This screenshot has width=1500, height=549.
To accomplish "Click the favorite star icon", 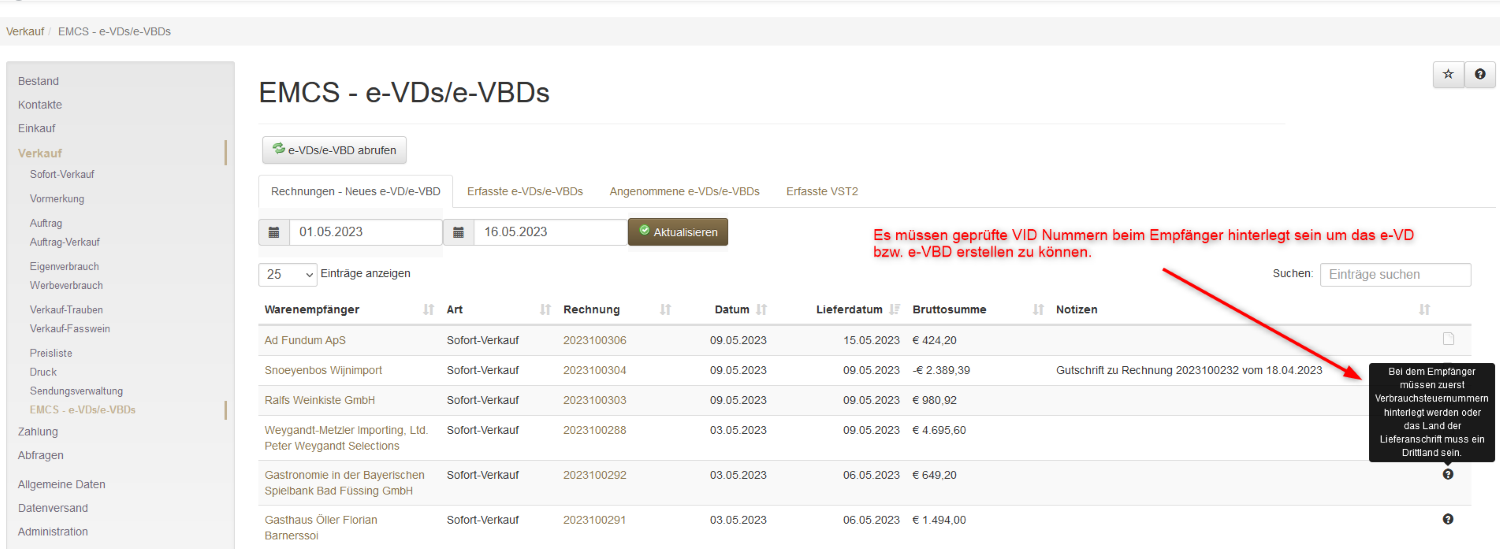I will 1448,75.
